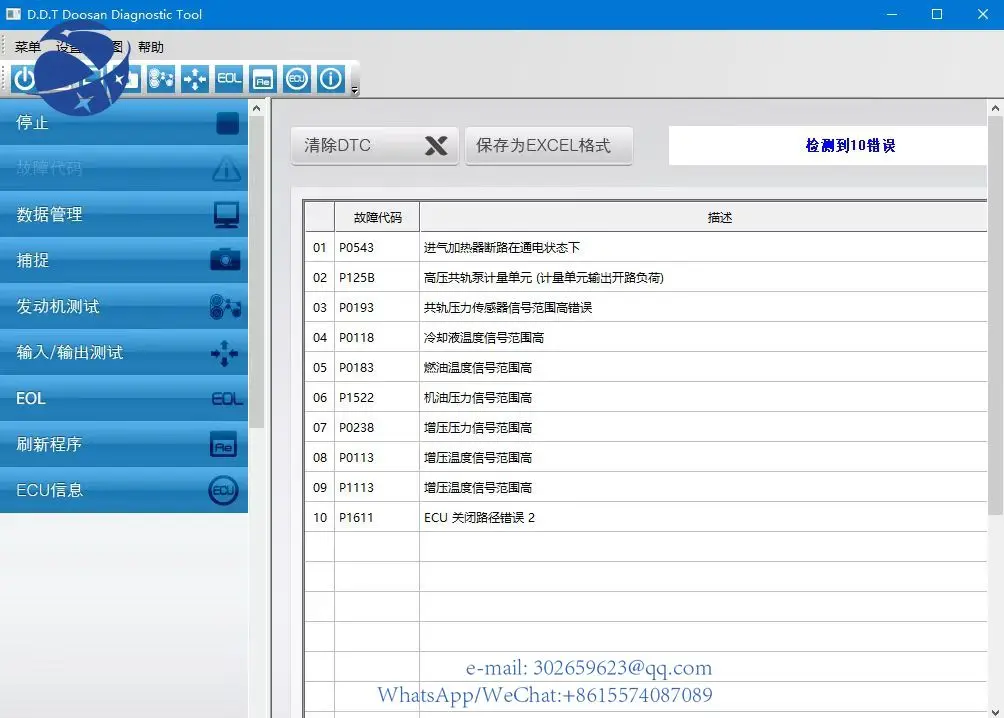Click the 故障代码 column header
The height and width of the screenshot is (718, 1004).
coord(377,217)
